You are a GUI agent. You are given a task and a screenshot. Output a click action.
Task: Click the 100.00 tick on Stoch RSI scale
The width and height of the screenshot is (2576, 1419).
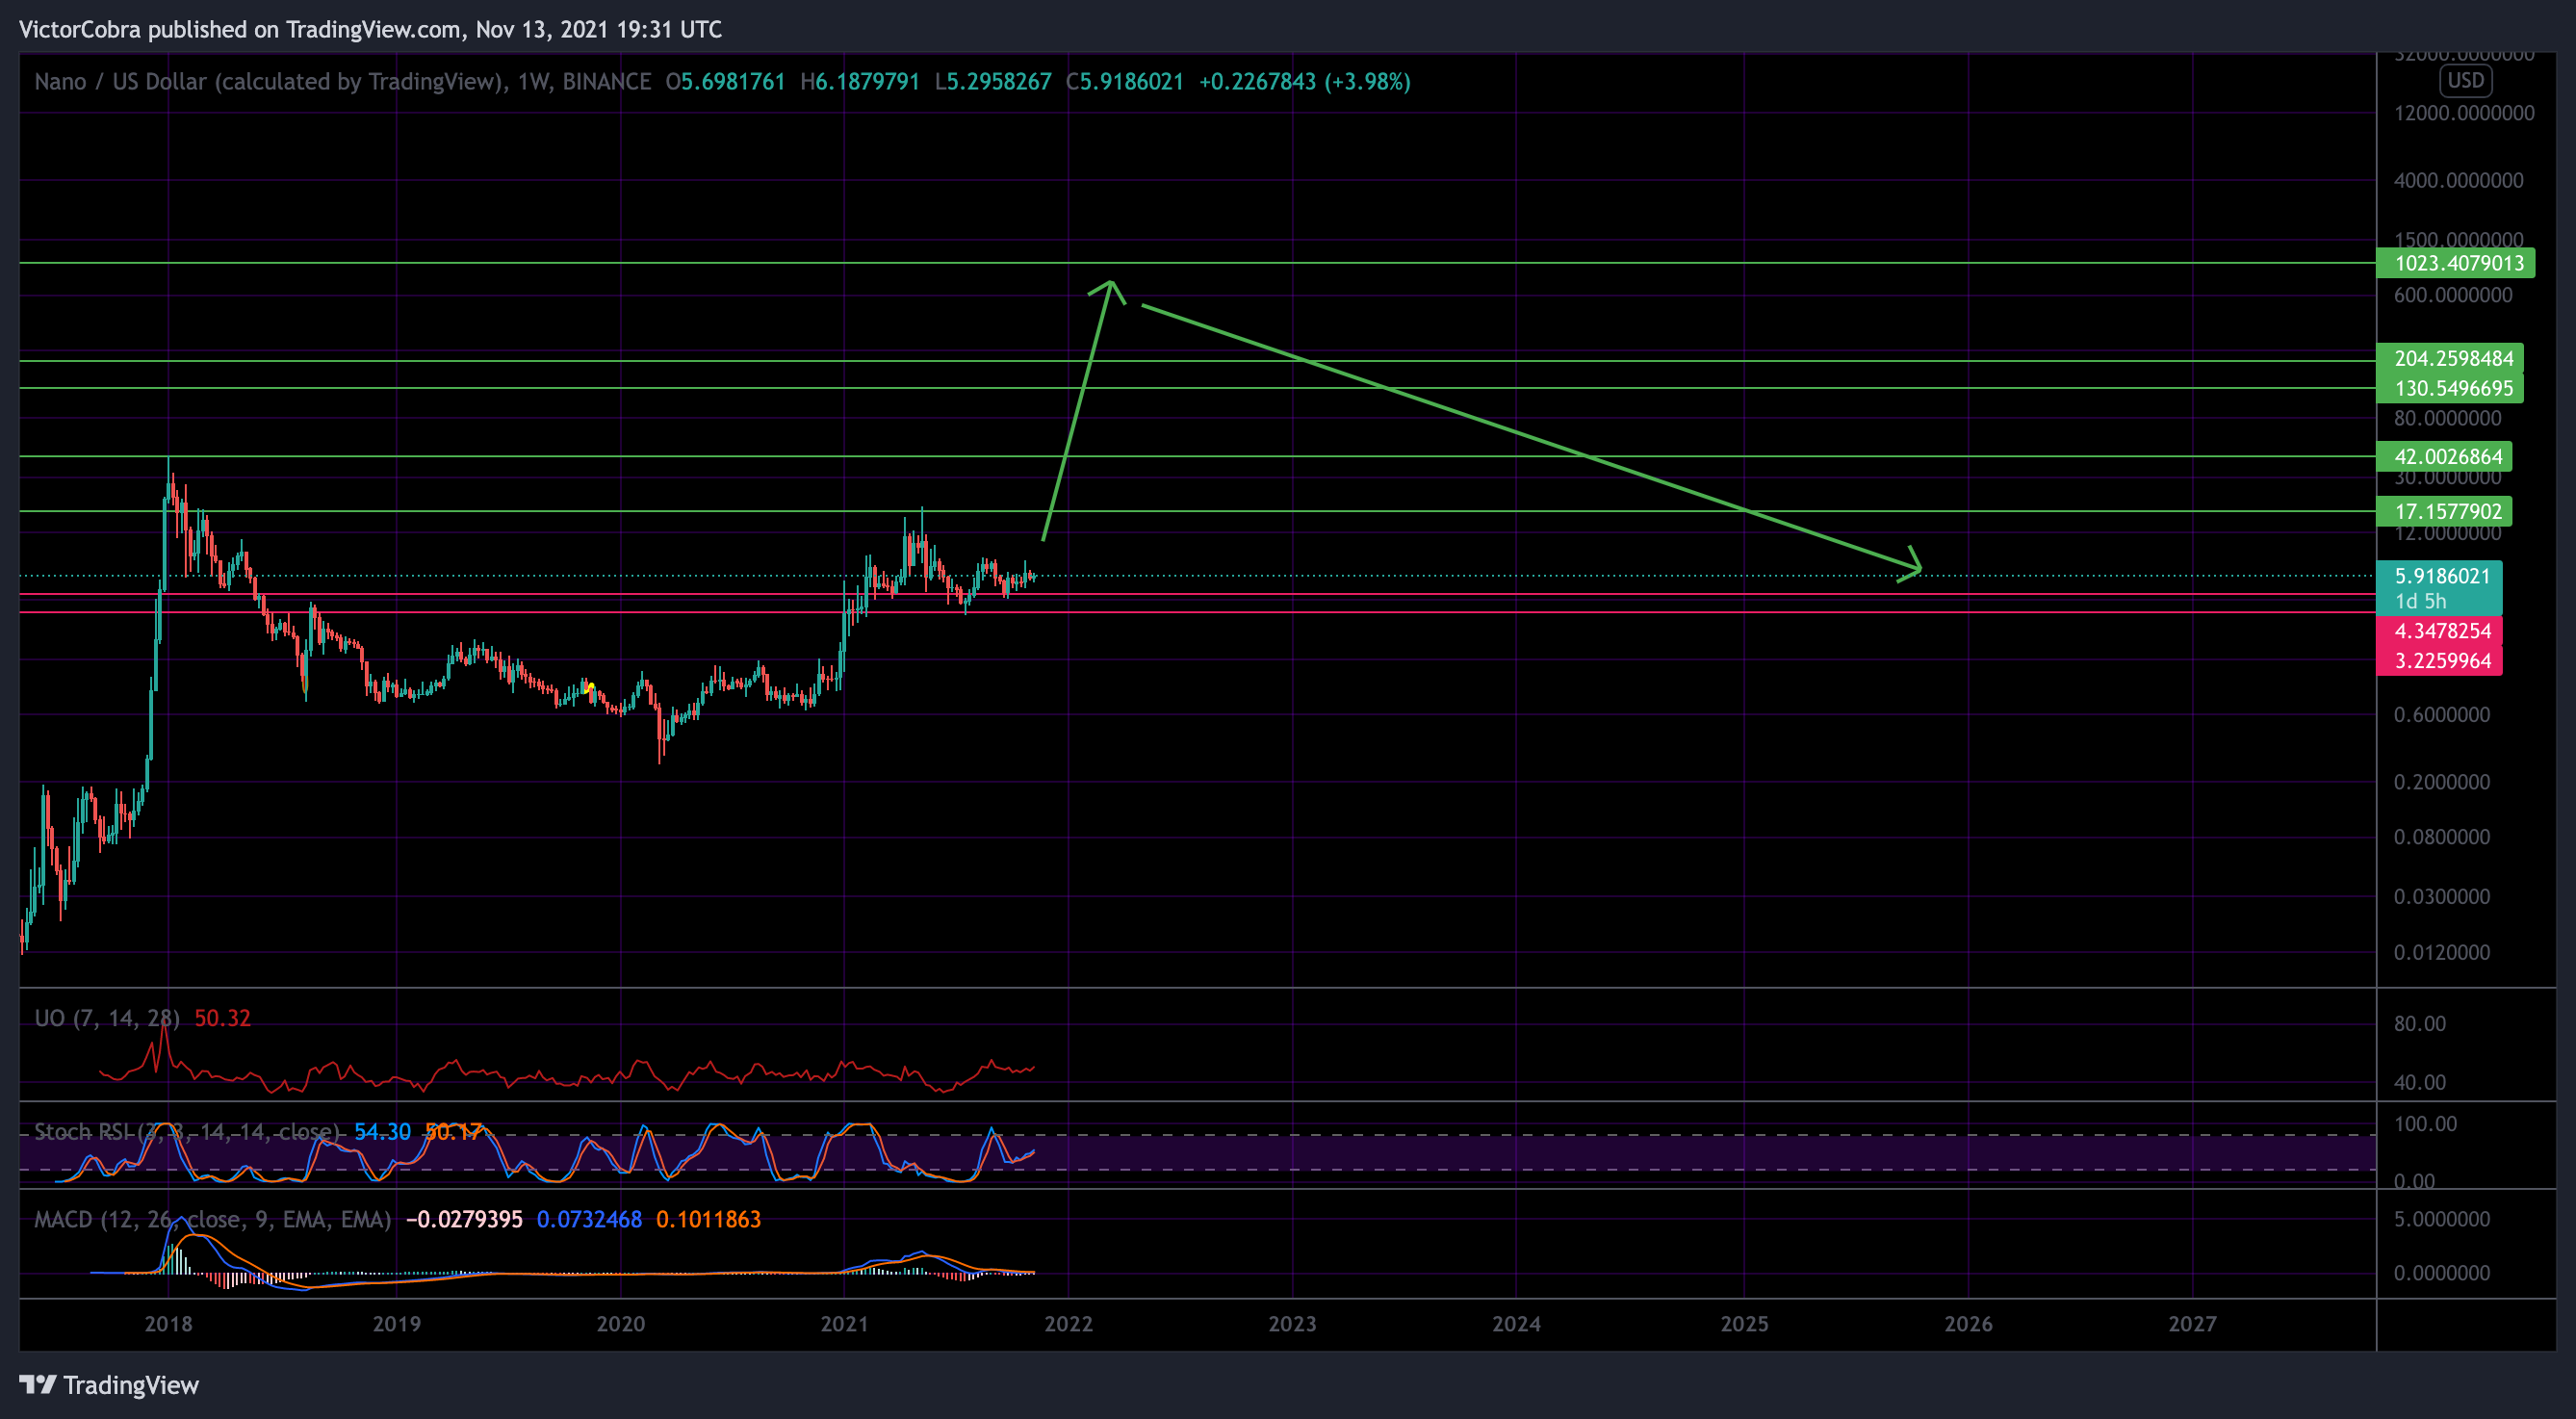tap(2425, 1124)
